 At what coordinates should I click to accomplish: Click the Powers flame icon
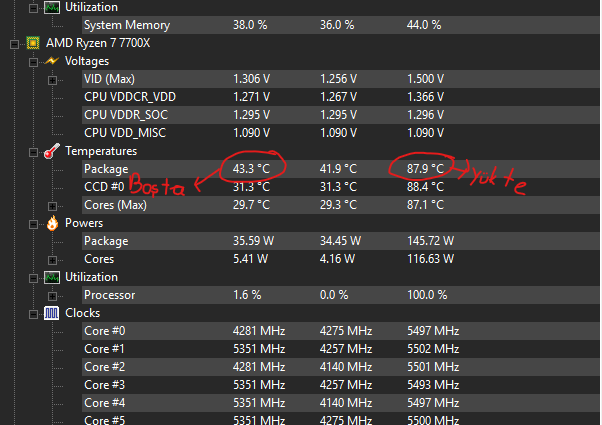tap(50, 223)
